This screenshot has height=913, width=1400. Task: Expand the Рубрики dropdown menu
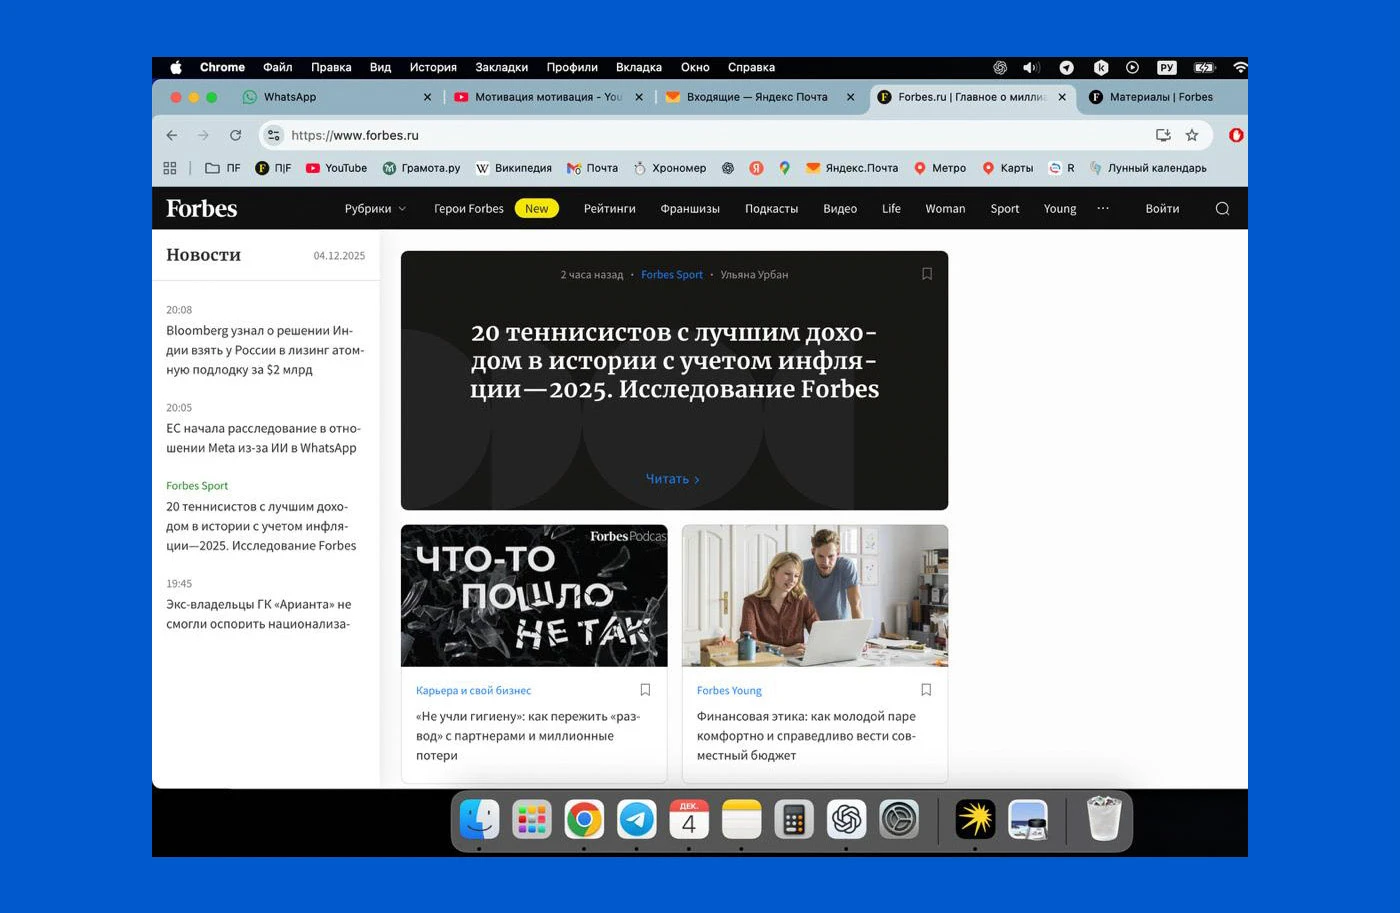coord(375,208)
